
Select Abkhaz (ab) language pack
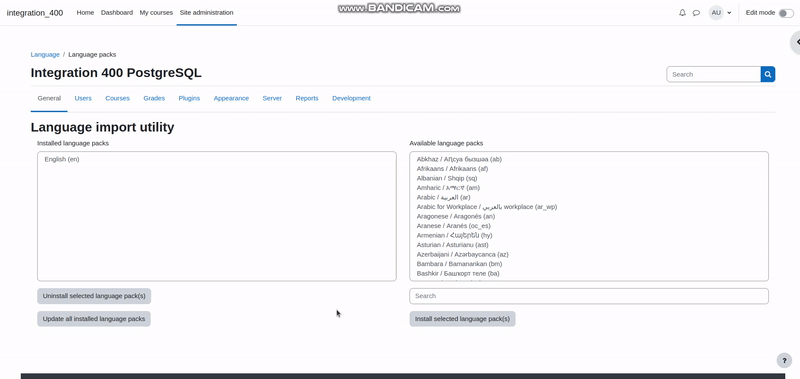pos(589,159)
